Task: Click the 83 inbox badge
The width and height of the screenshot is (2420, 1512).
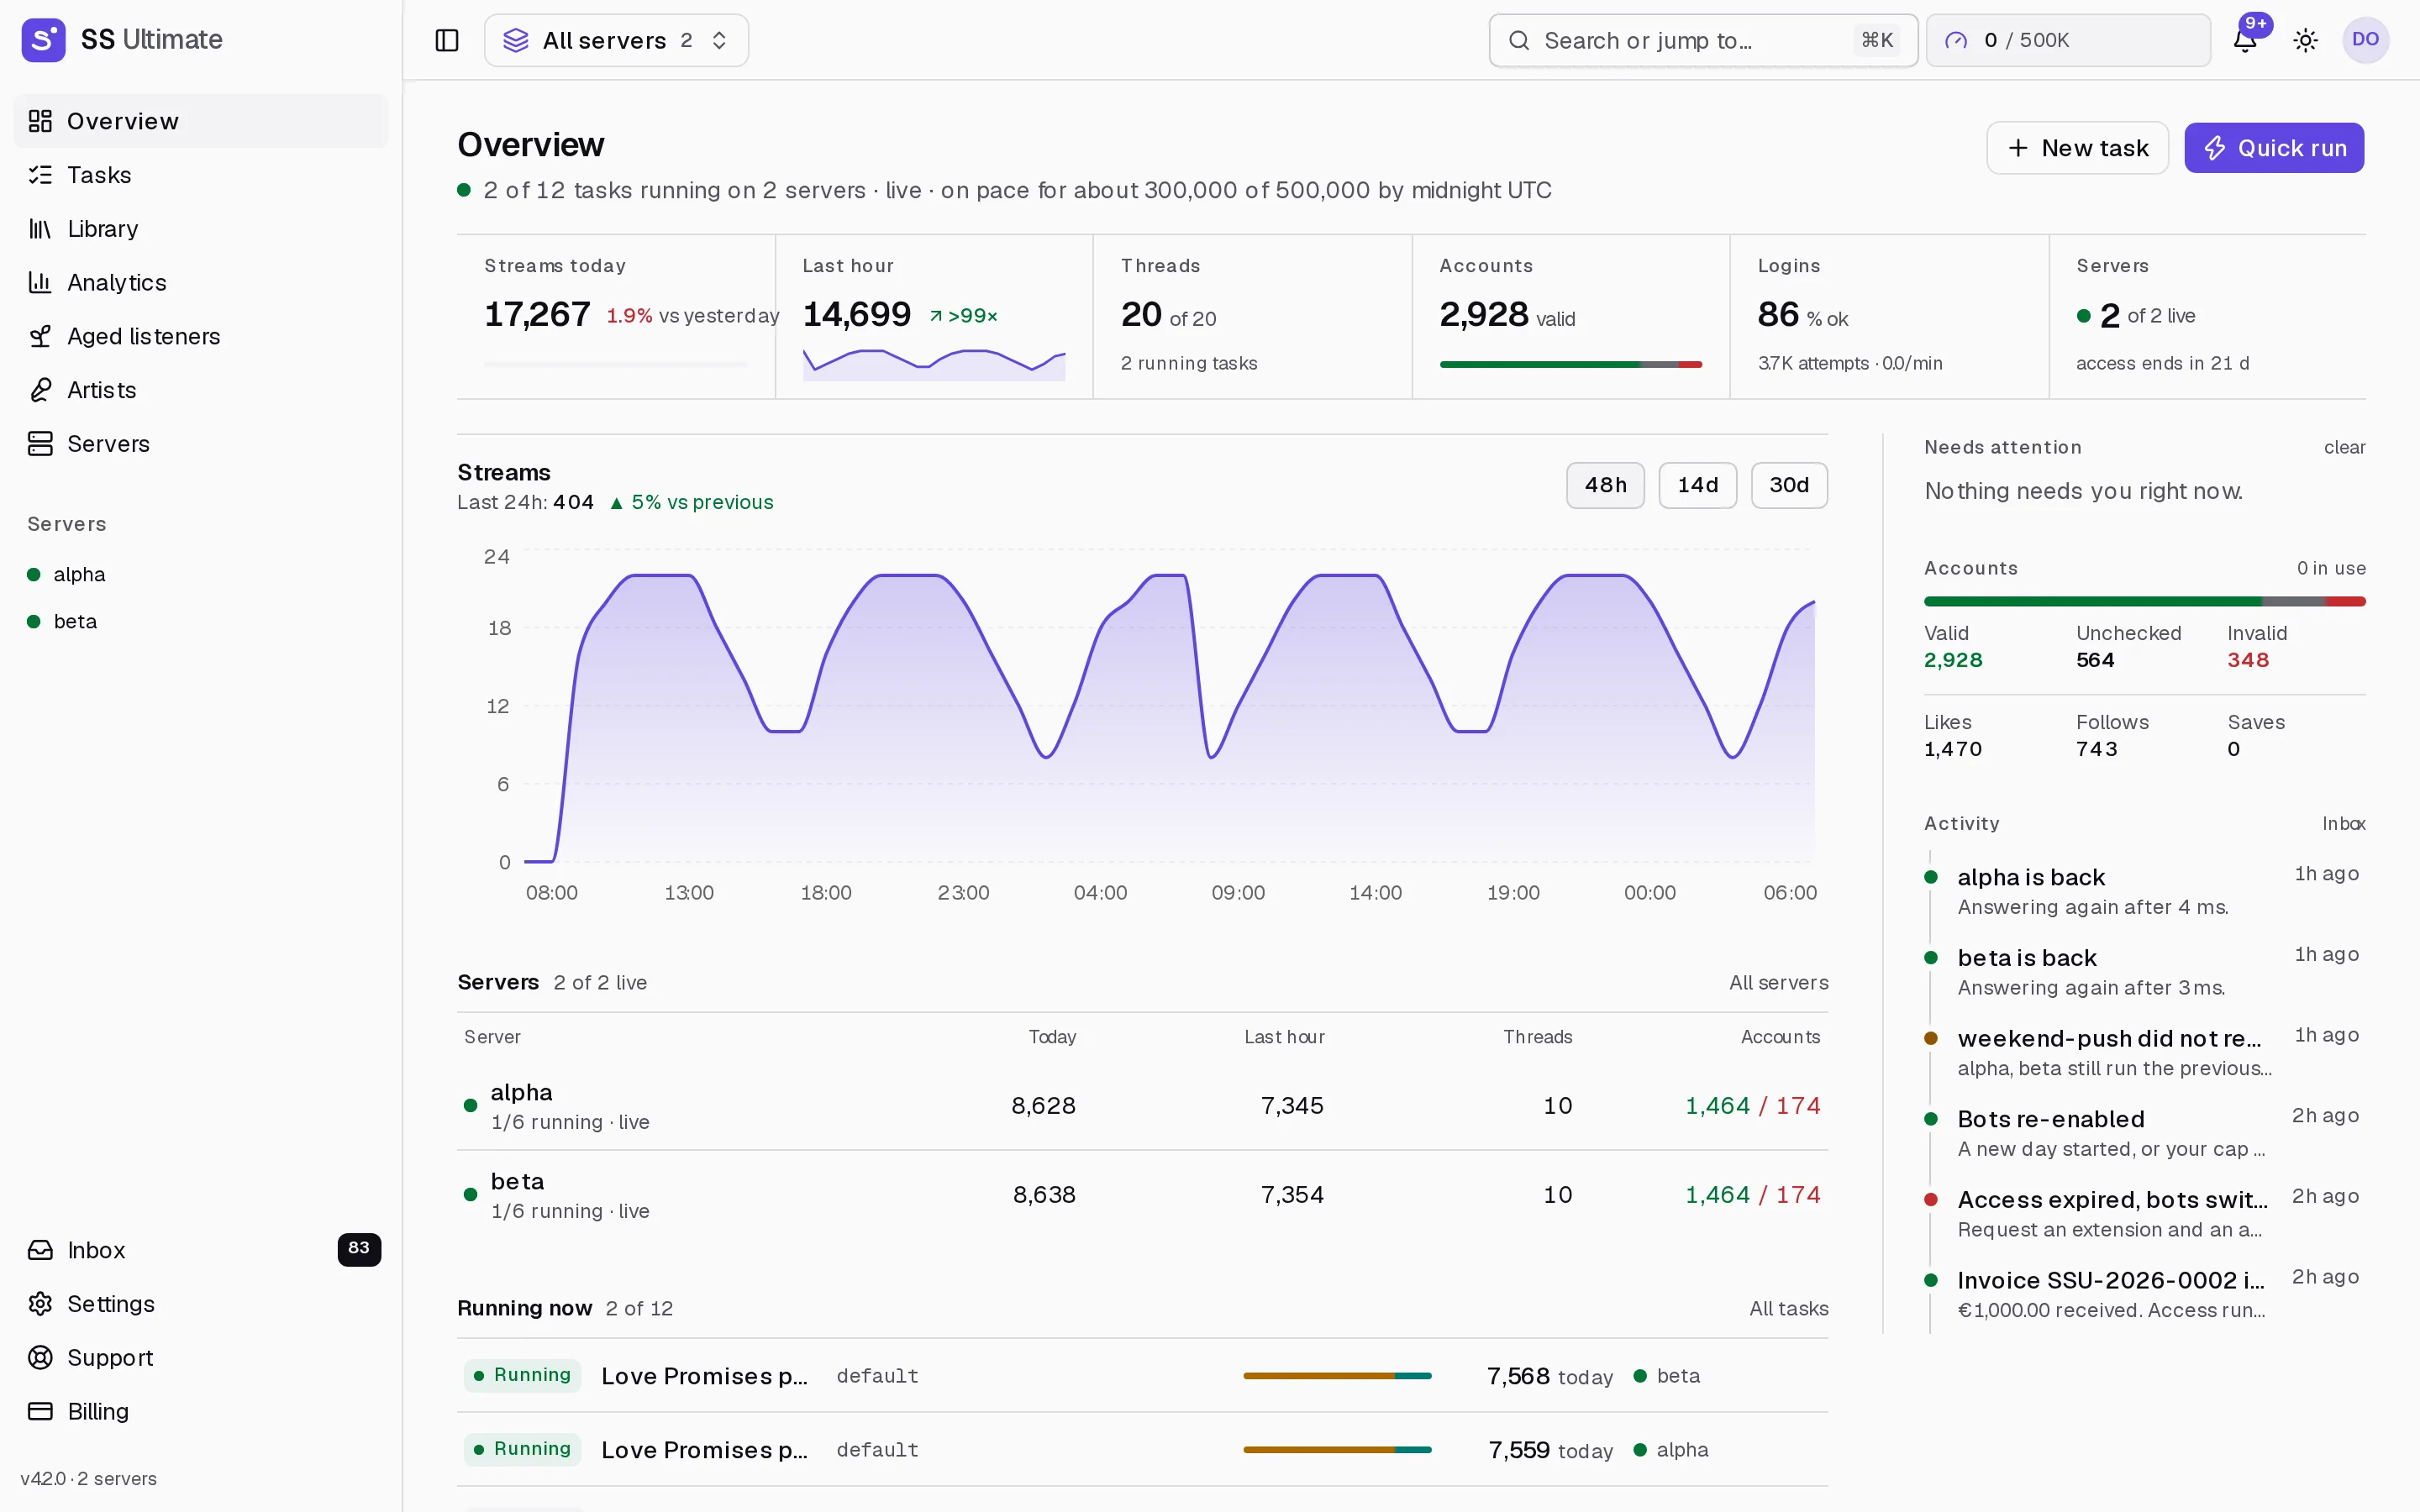Action: coord(359,1249)
